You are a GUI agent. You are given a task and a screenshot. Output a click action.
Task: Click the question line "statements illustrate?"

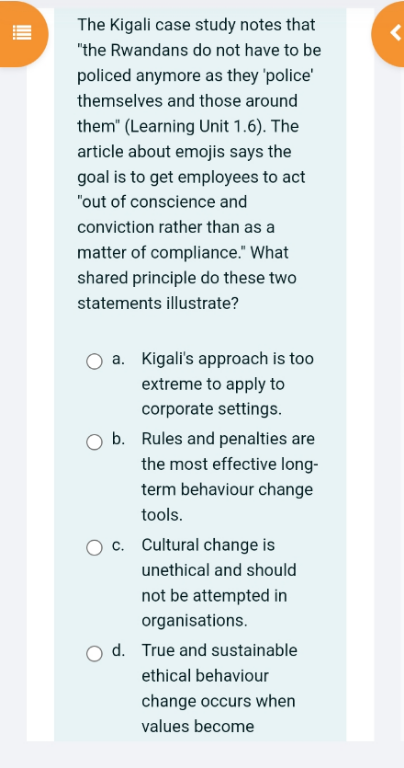(158, 304)
